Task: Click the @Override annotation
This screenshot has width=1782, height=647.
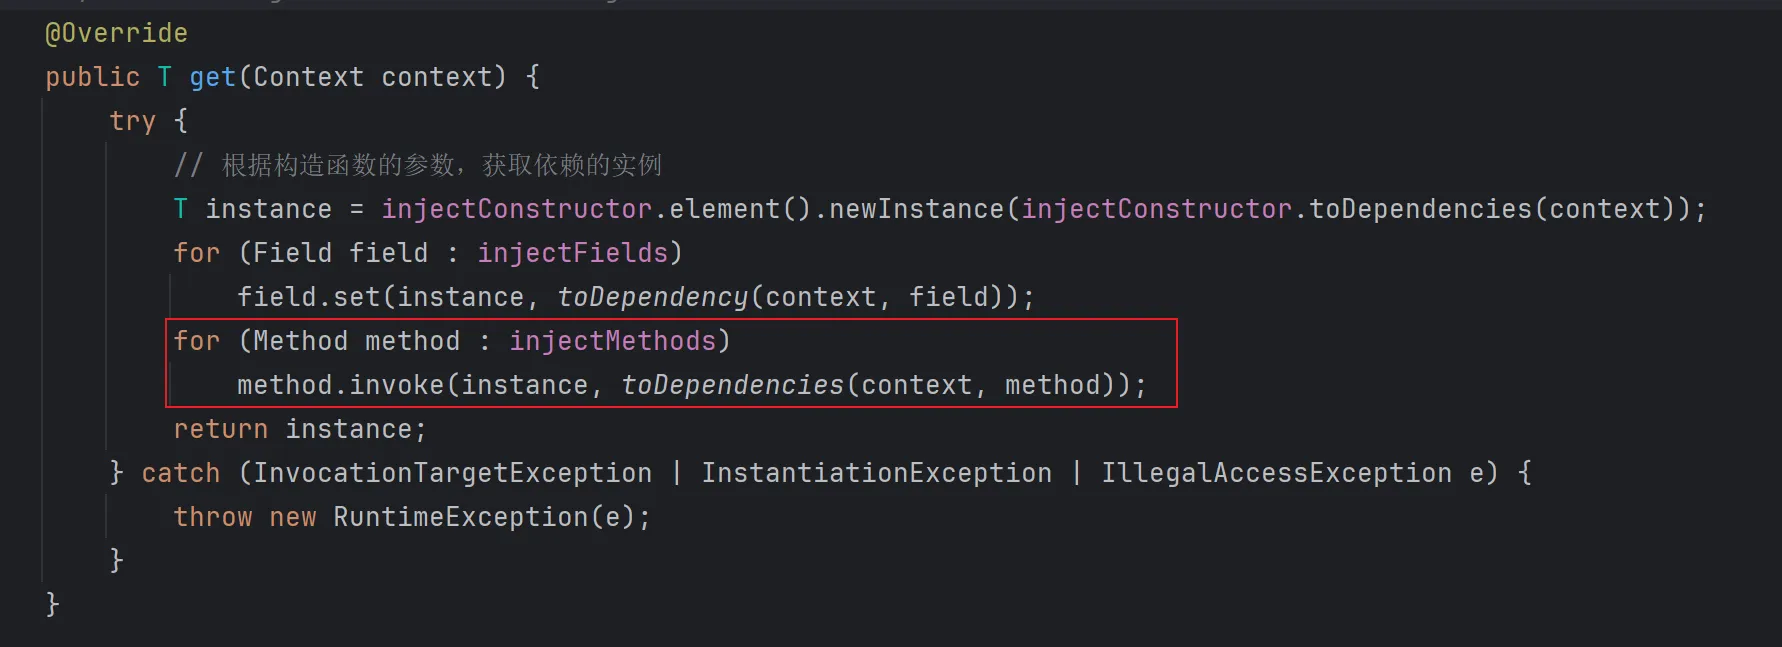Action: coord(116,33)
